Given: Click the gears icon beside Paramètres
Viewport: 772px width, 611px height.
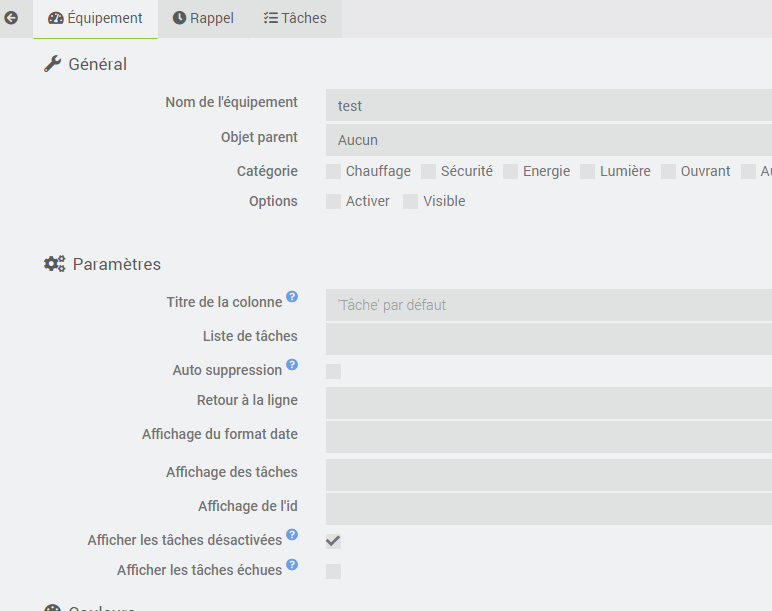Looking at the screenshot, I should [x=54, y=264].
